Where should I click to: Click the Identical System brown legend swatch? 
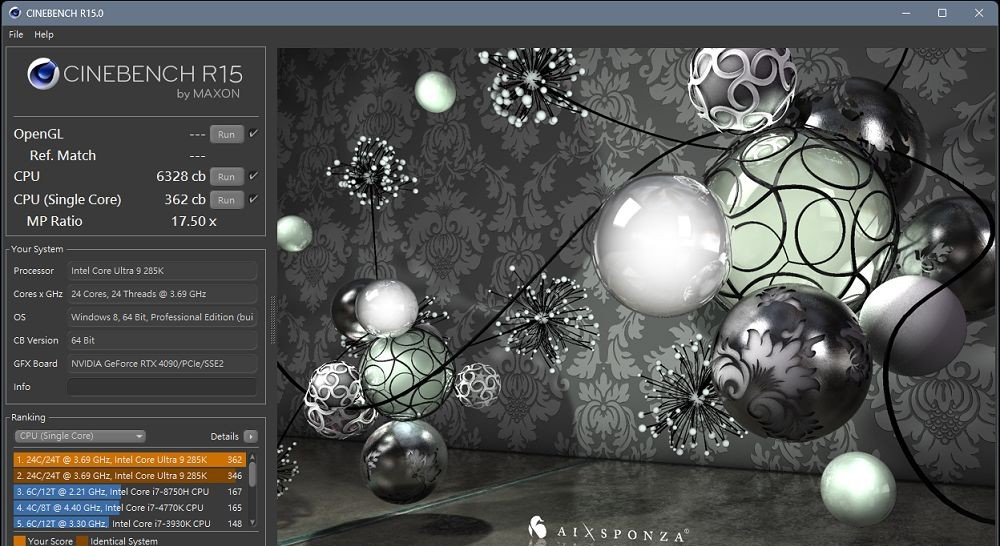point(82,541)
